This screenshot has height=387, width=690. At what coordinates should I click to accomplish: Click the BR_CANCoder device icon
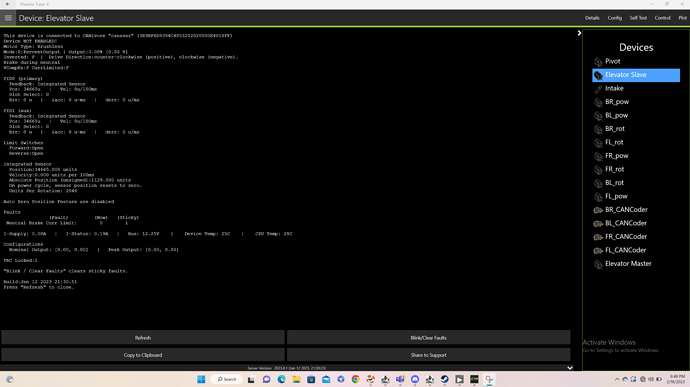598,210
